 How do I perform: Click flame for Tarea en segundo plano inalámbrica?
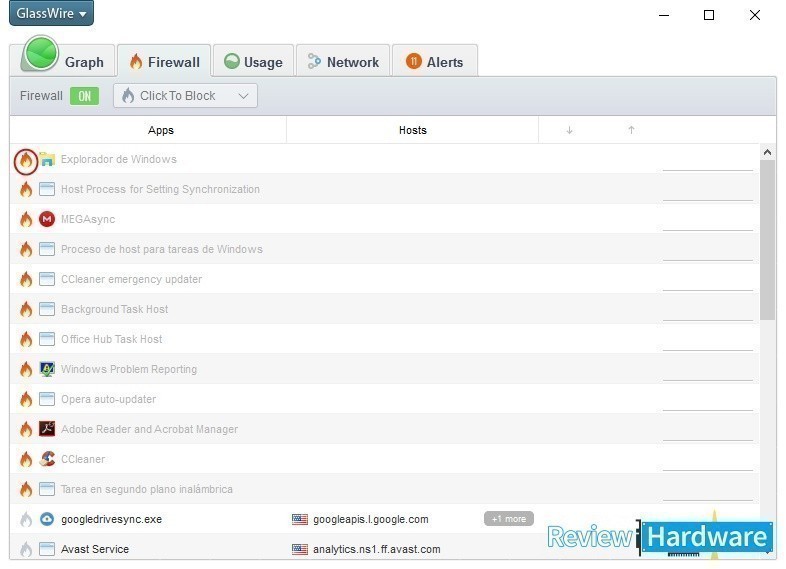[26, 490]
